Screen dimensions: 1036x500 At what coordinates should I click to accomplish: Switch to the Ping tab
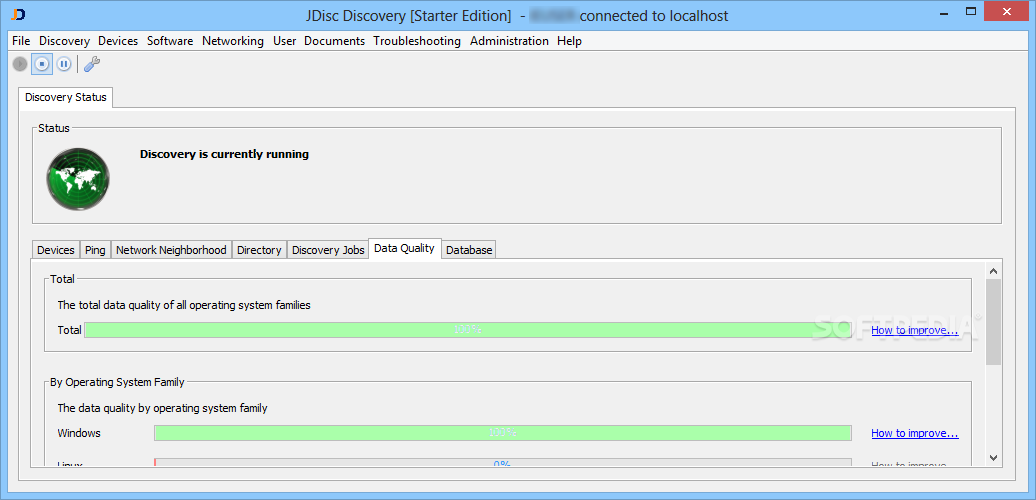(95, 250)
